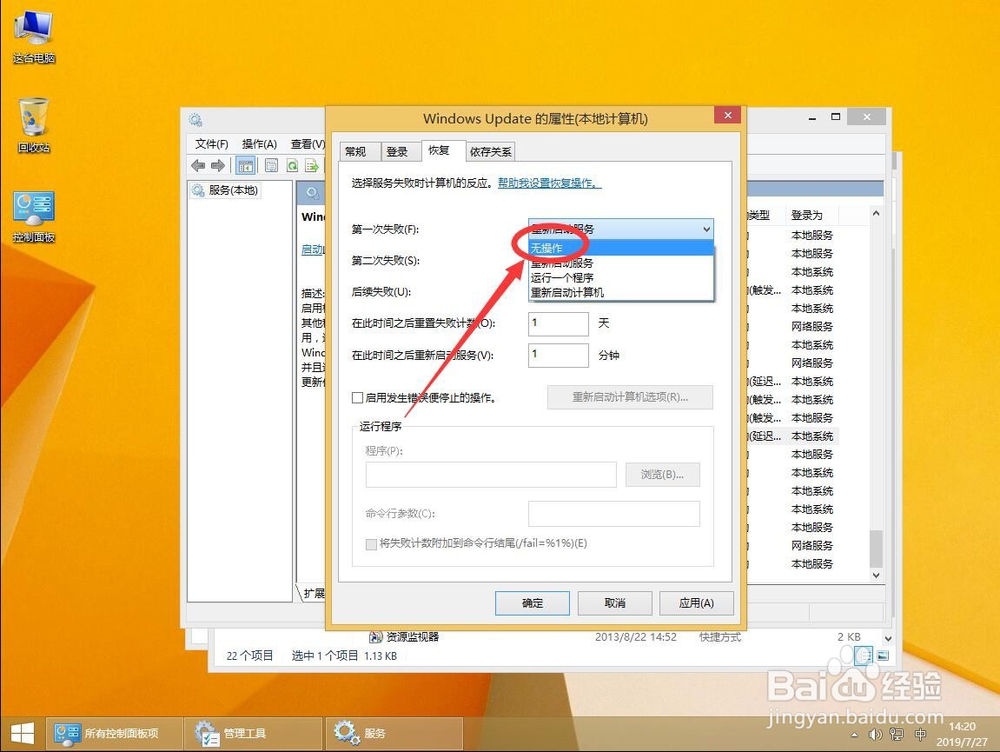
Task: Click the 程序(P) path input field
Action: [x=491, y=475]
